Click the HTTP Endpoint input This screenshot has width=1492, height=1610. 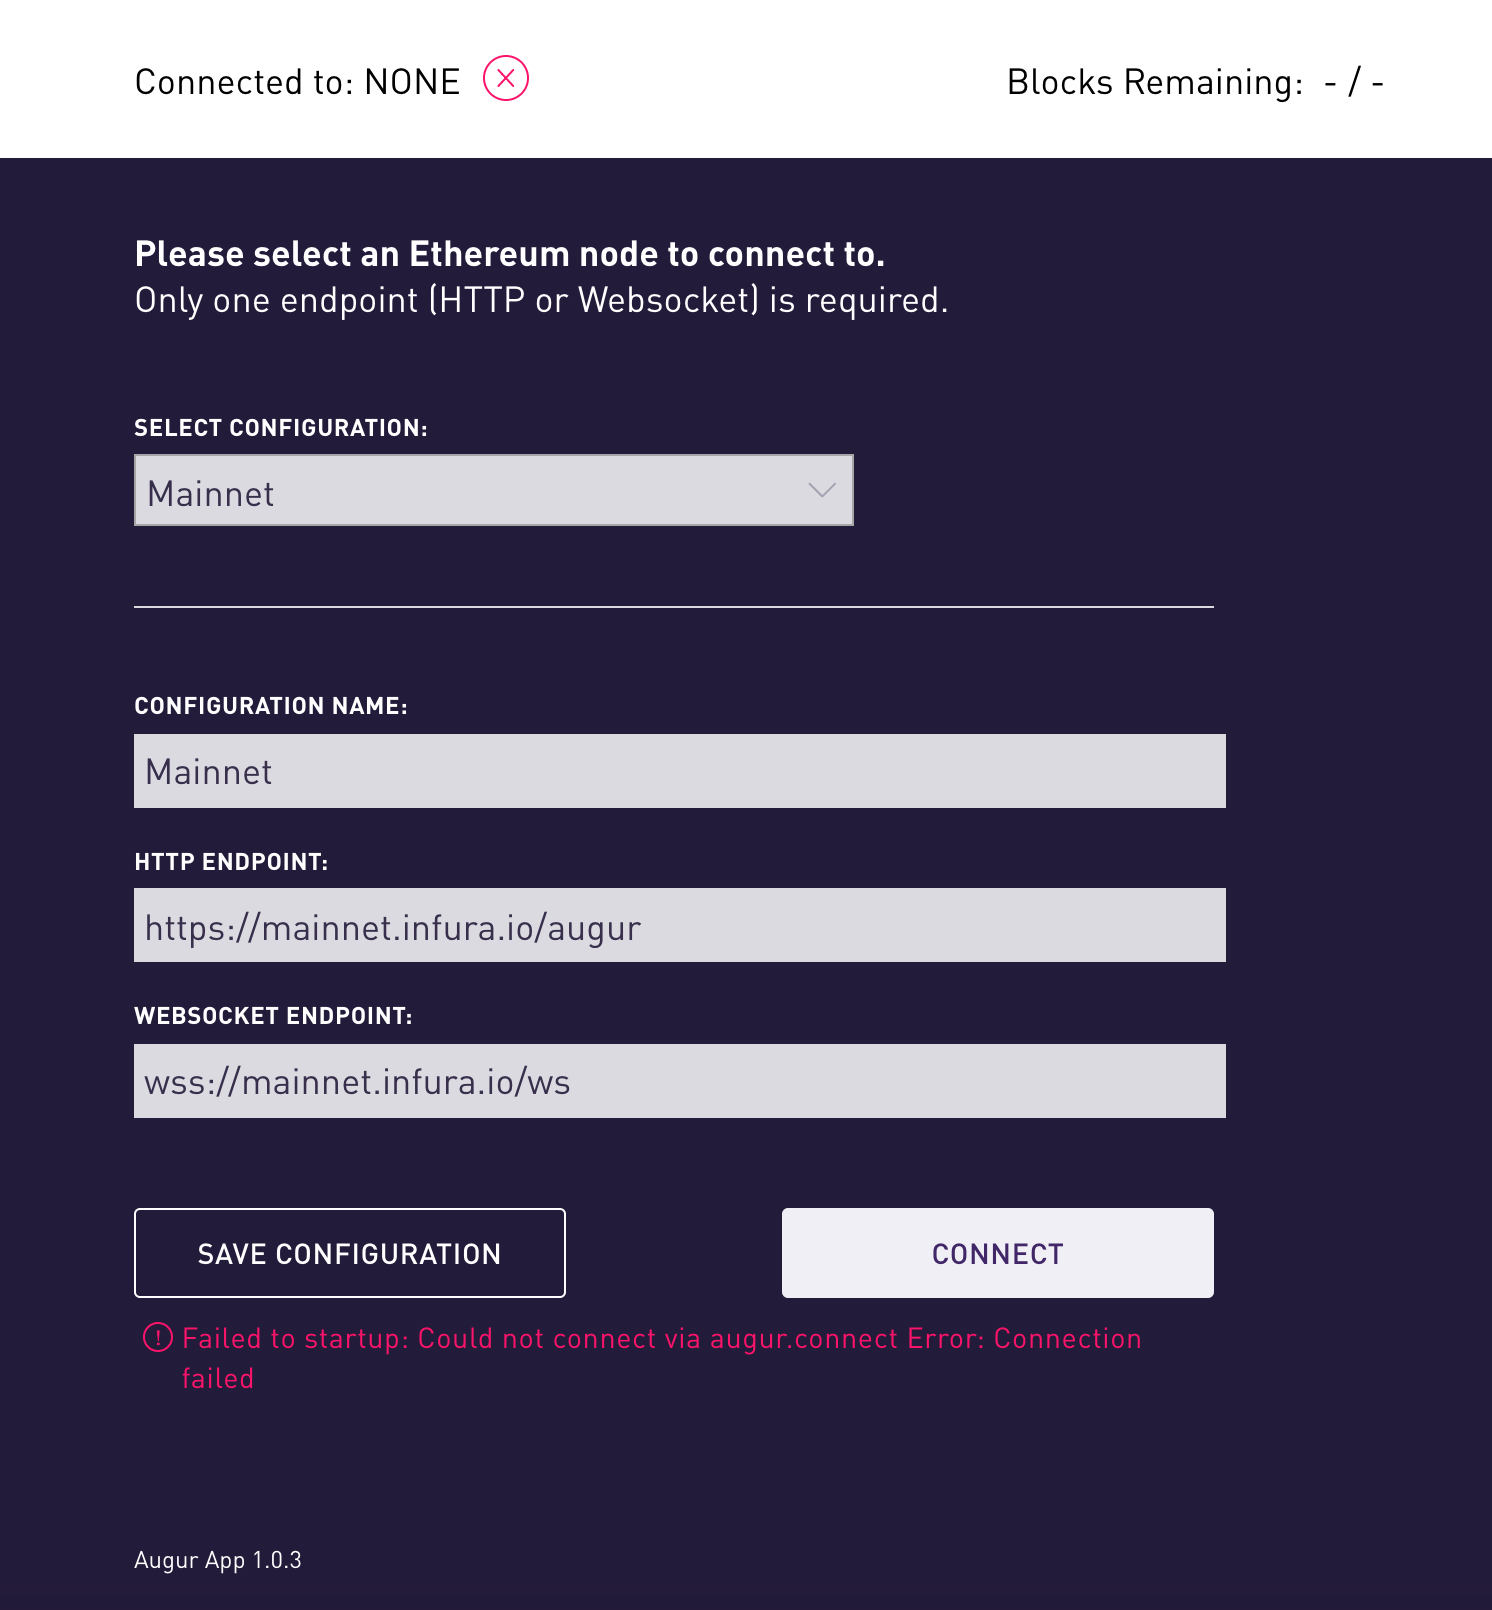(680, 926)
